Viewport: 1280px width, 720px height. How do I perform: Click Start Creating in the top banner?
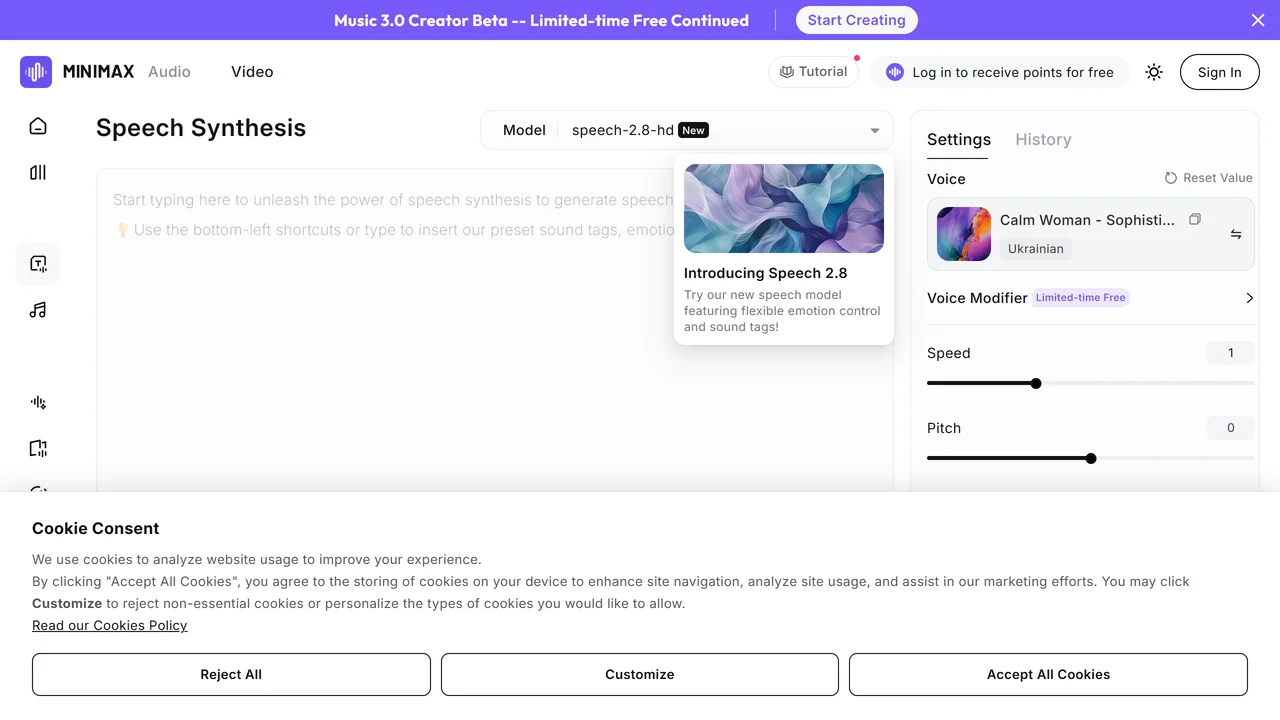[857, 20]
